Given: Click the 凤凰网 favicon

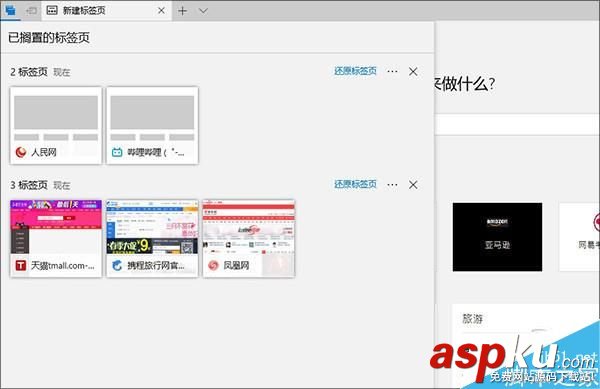Looking at the screenshot, I should [213, 265].
